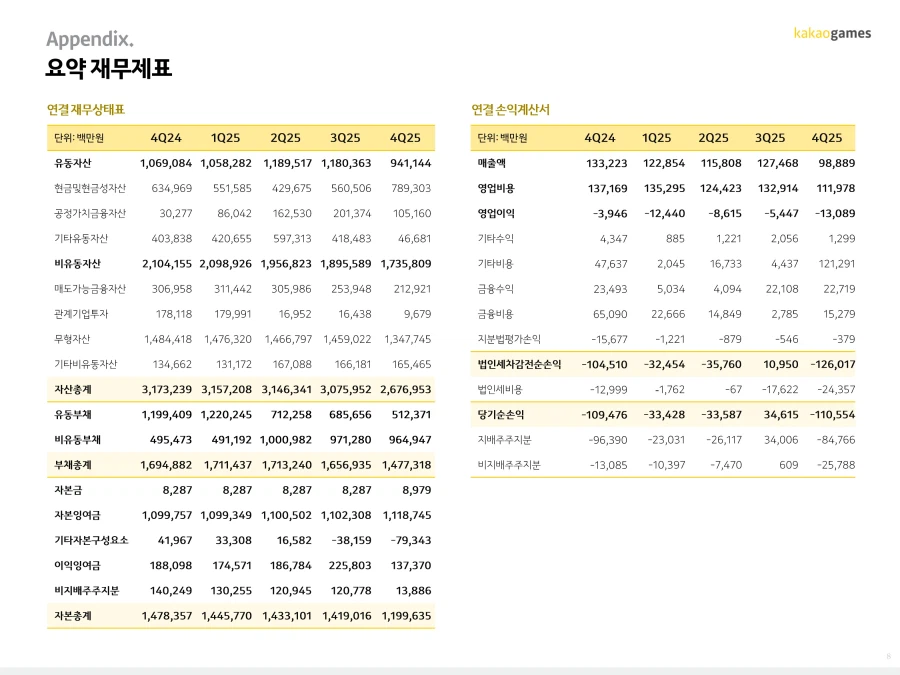Click the 연결 재무상태표 section heading
Image resolution: width=900 pixels, height=675 pixels.
pos(85,109)
